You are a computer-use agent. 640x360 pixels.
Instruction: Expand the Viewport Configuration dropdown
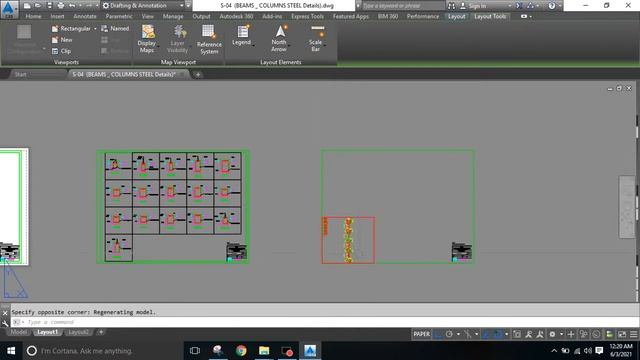[x=44, y=49]
